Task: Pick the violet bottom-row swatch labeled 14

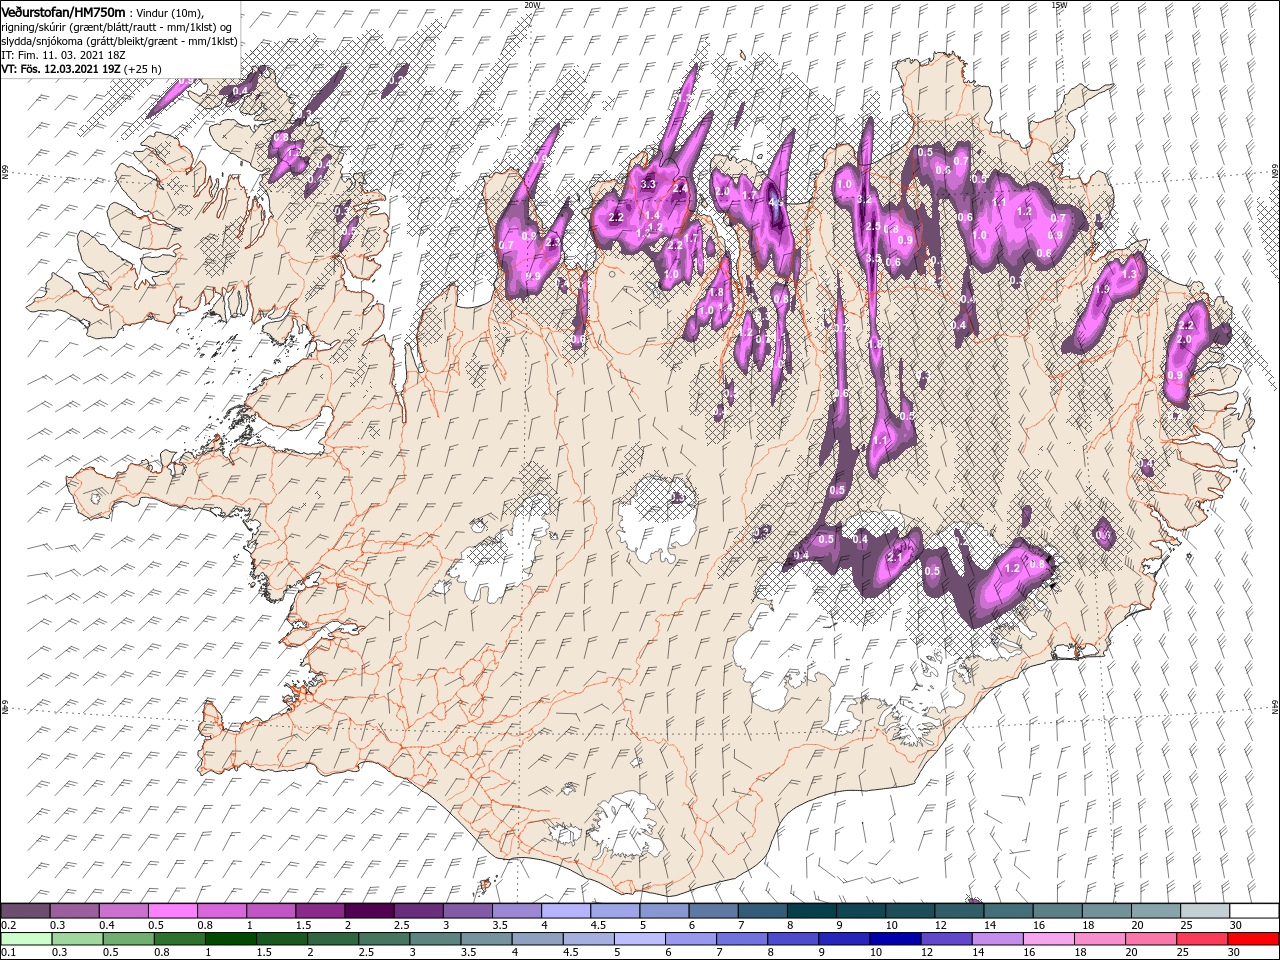Action: pyautogui.click(x=998, y=939)
